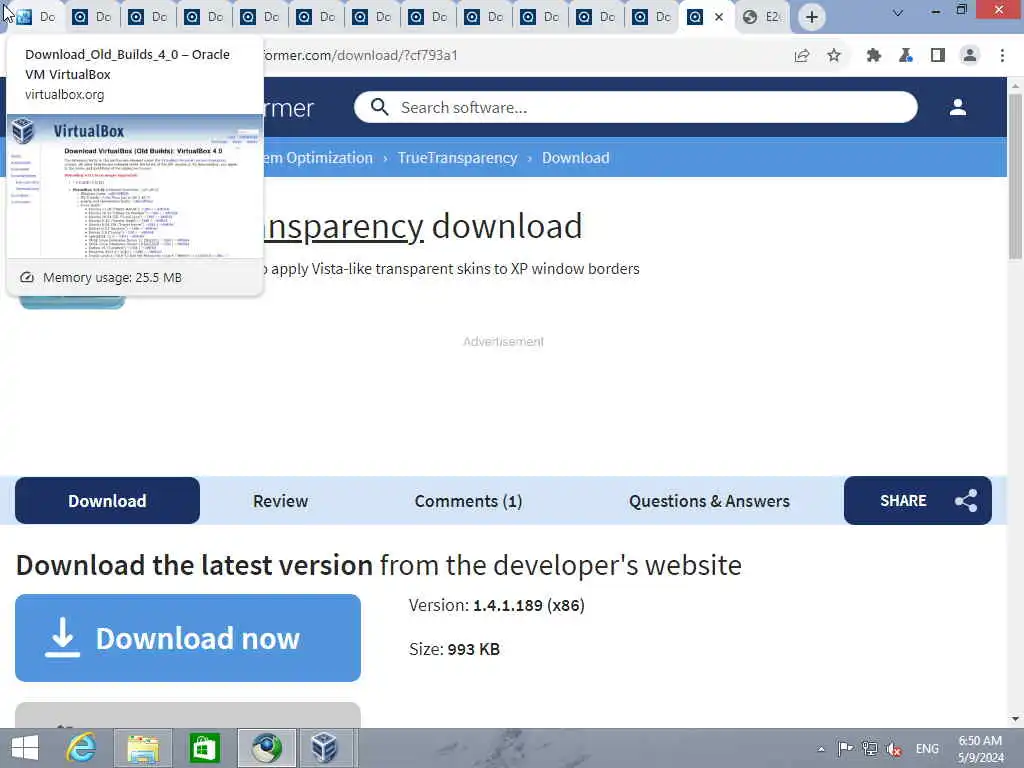Viewport: 1024px width, 768px height.
Task: Click the page vertical scrollbar thumb
Action: [x=1015, y=176]
